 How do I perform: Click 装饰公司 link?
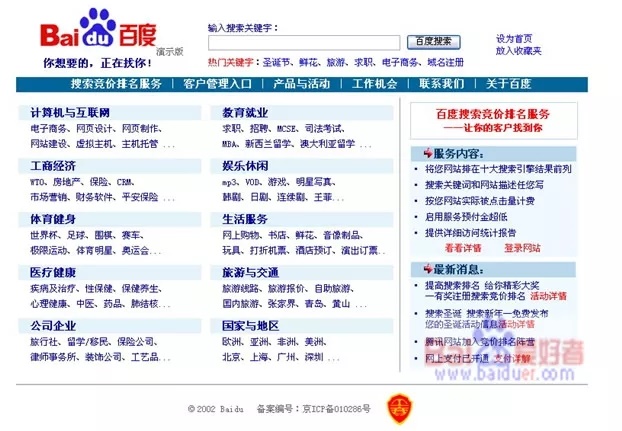pyautogui.click(x=103, y=357)
